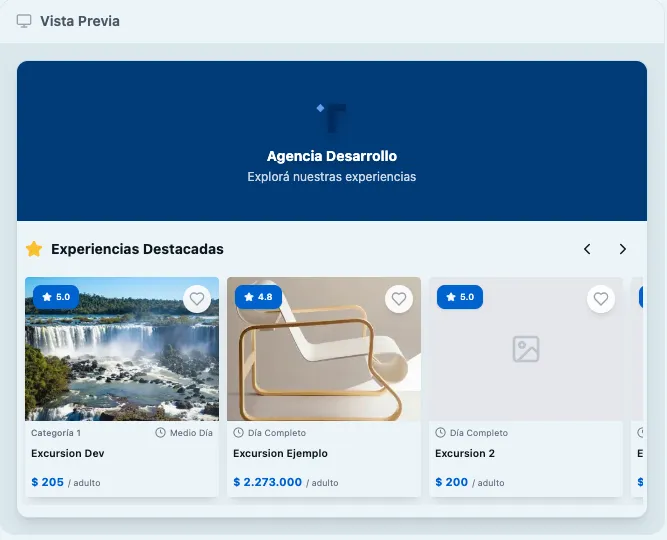
Task: Click the monitor icon beside Vista Previa
Action: point(24,21)
